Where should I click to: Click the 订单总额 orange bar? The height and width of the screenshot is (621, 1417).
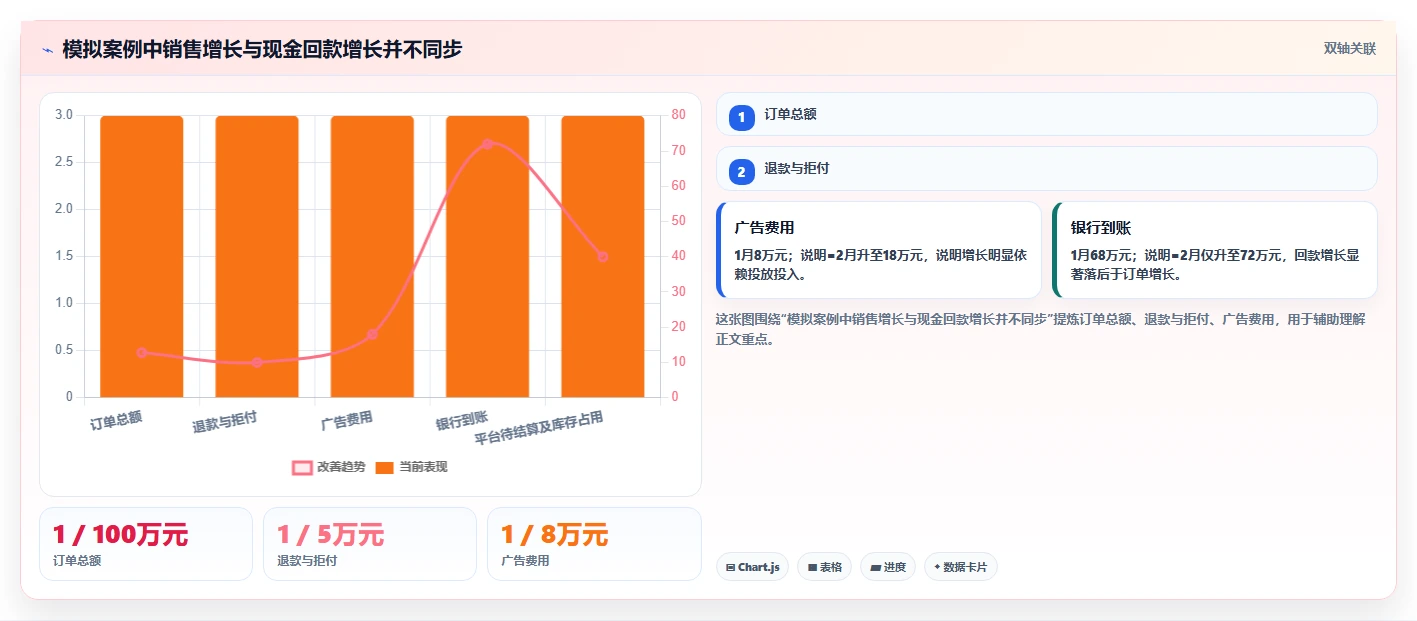coord(141,256)
